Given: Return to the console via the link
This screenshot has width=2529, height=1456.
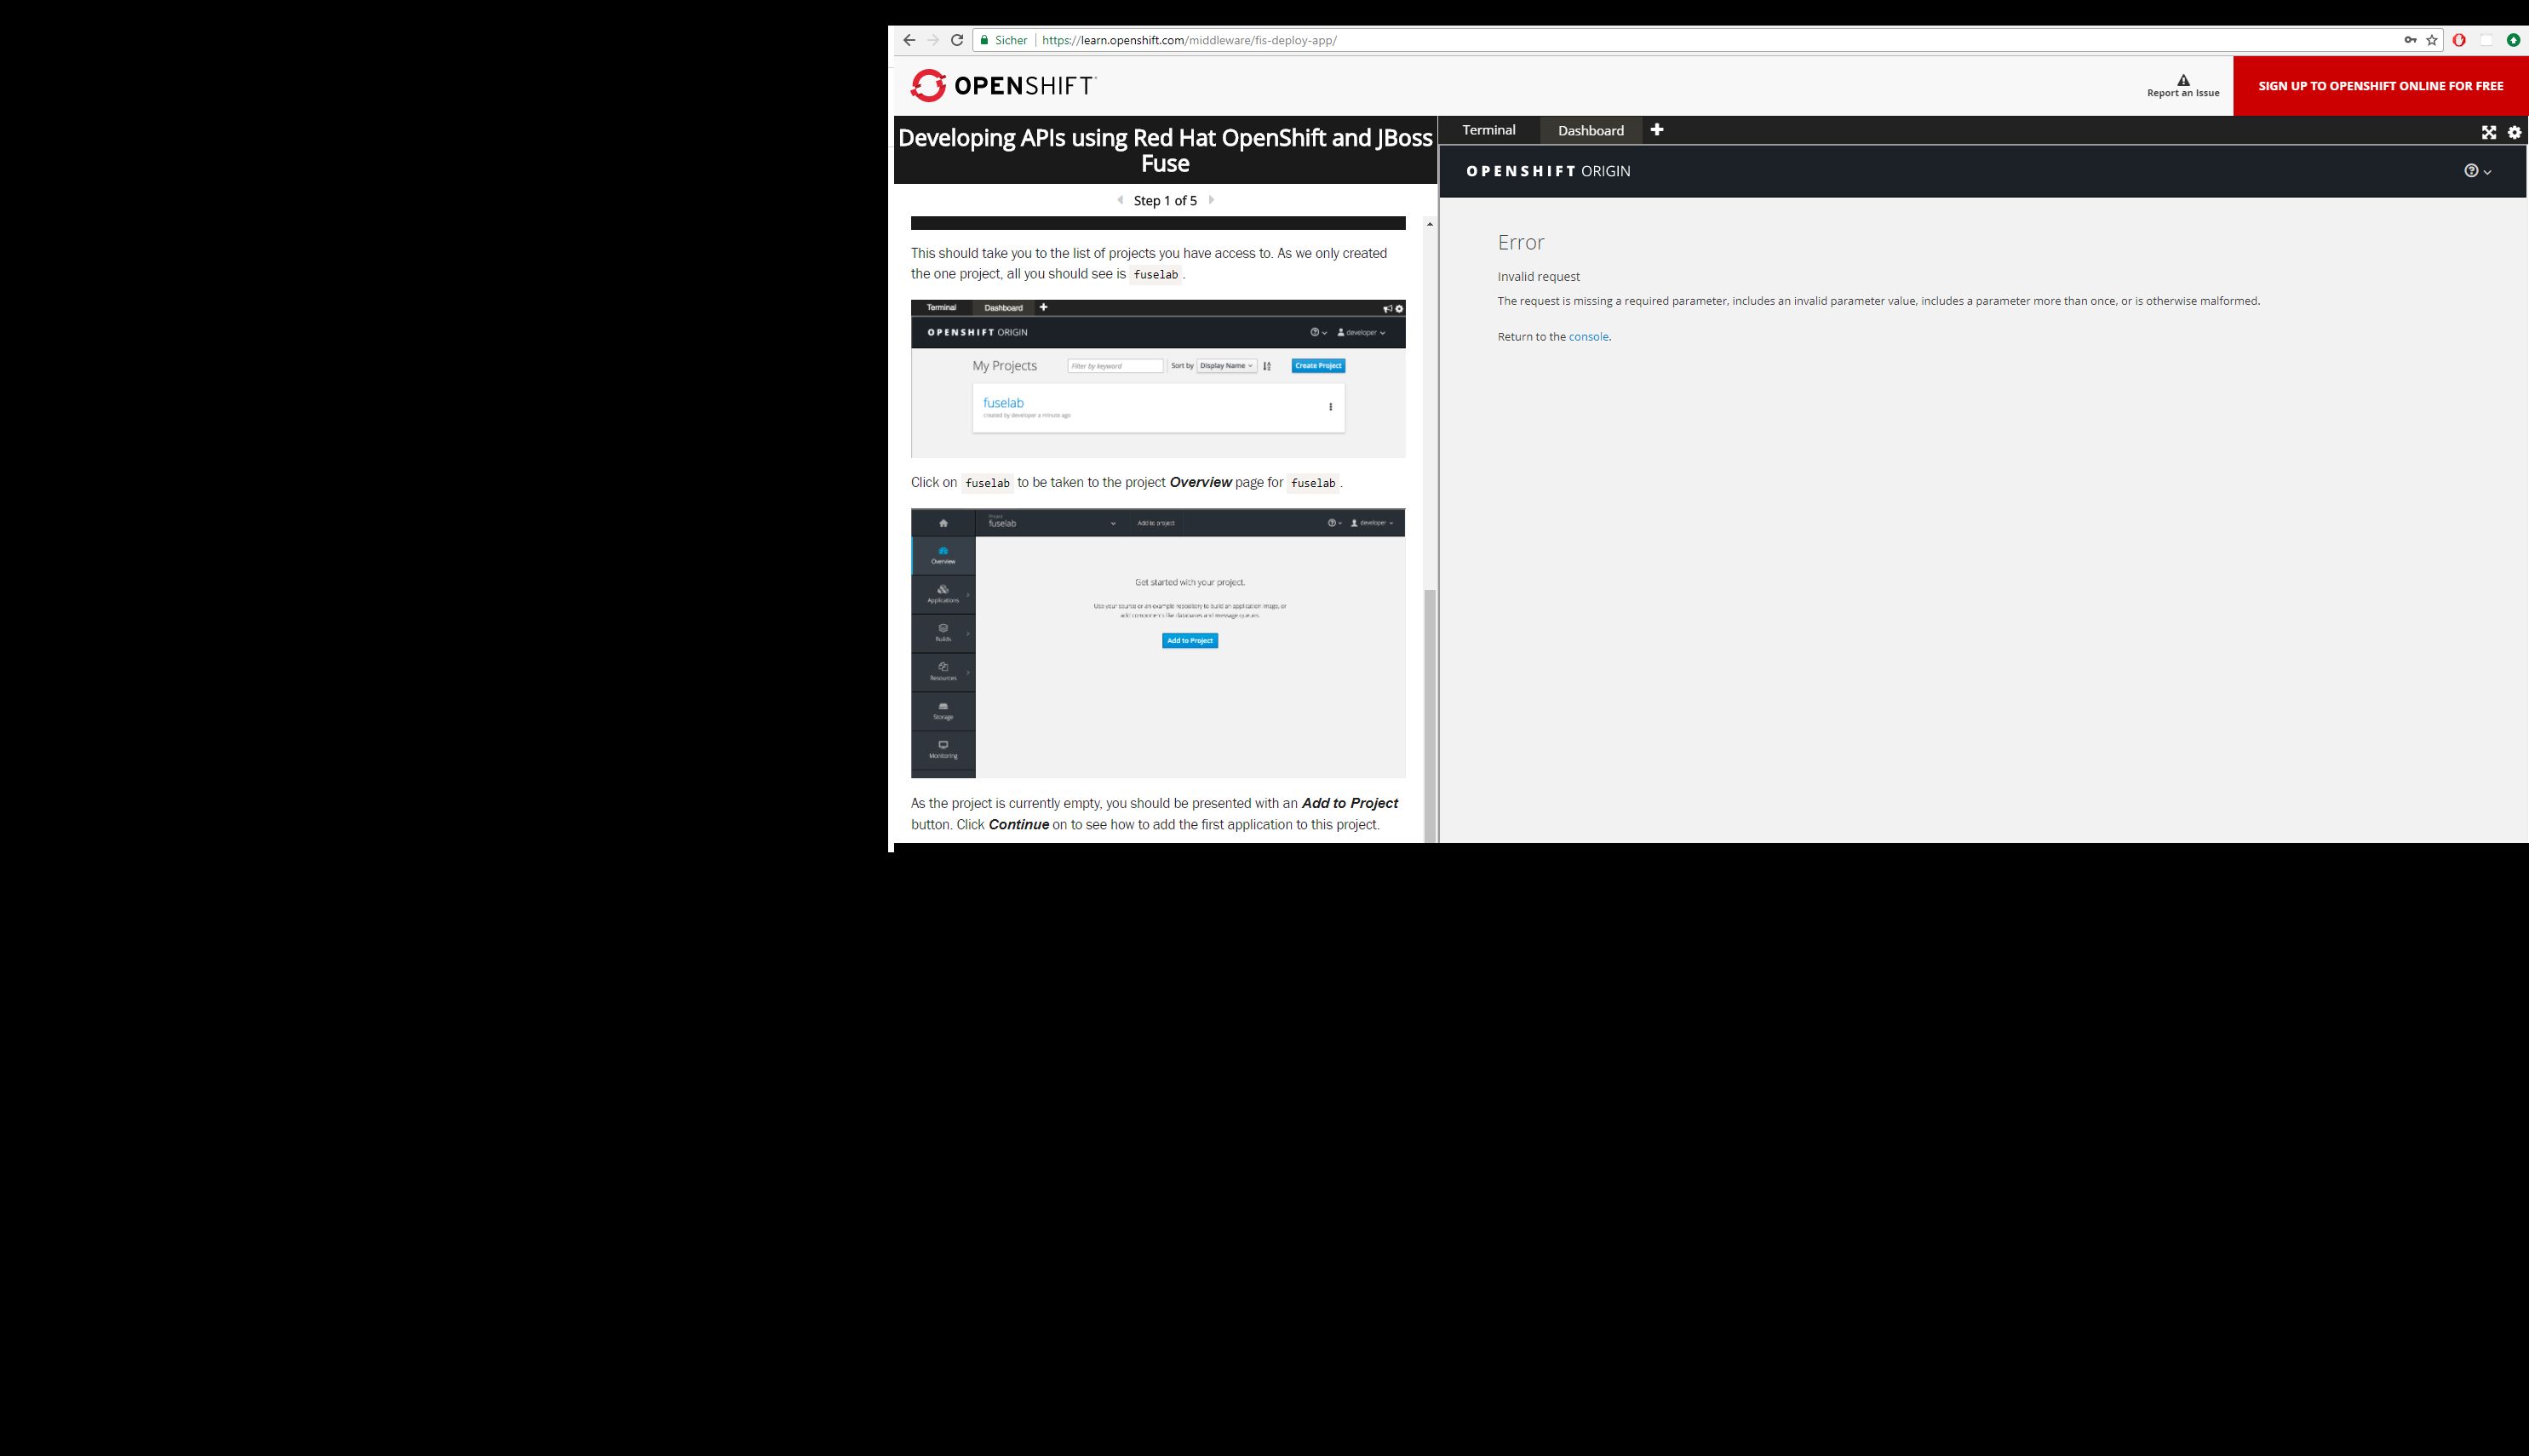Looking at the screenshot, I should [1589, 336].
